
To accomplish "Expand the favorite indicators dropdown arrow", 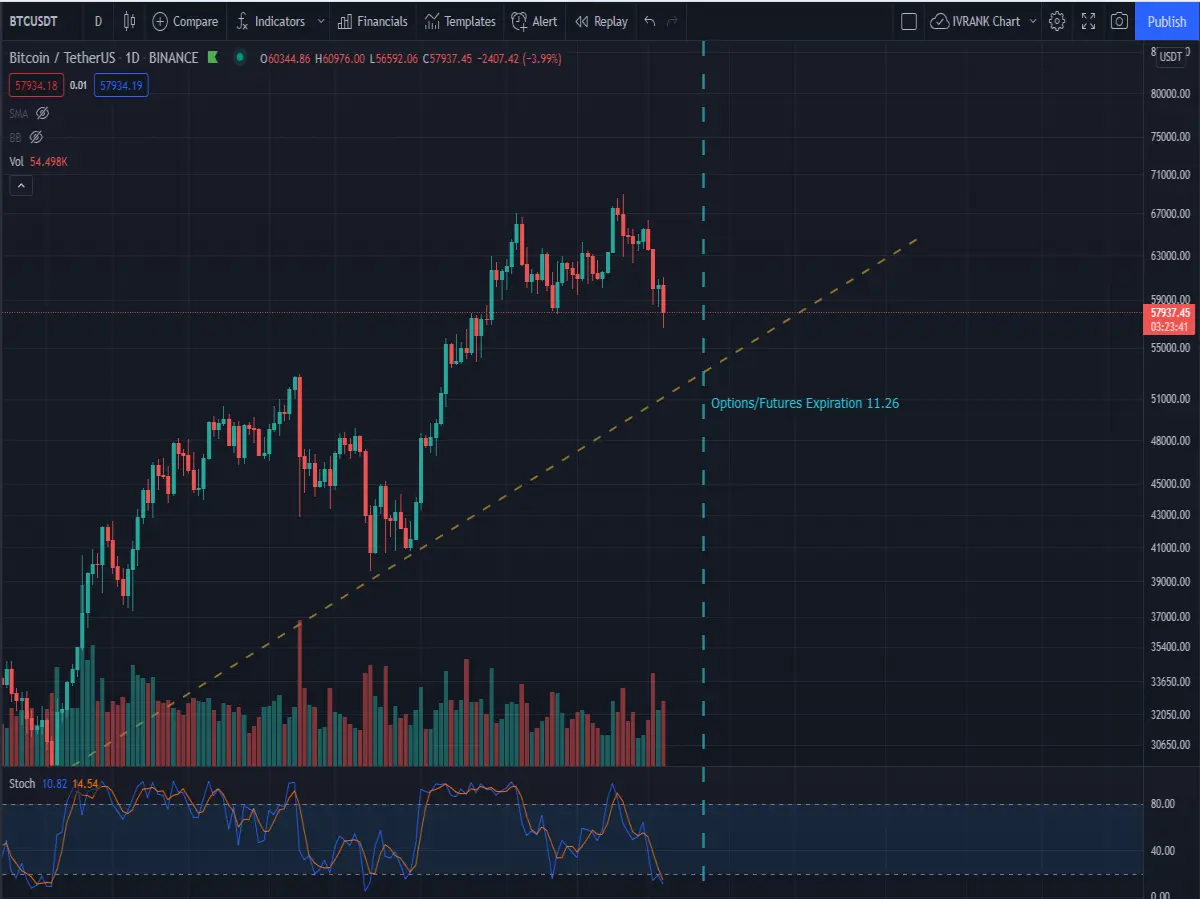I will click(x=321, y=21).
